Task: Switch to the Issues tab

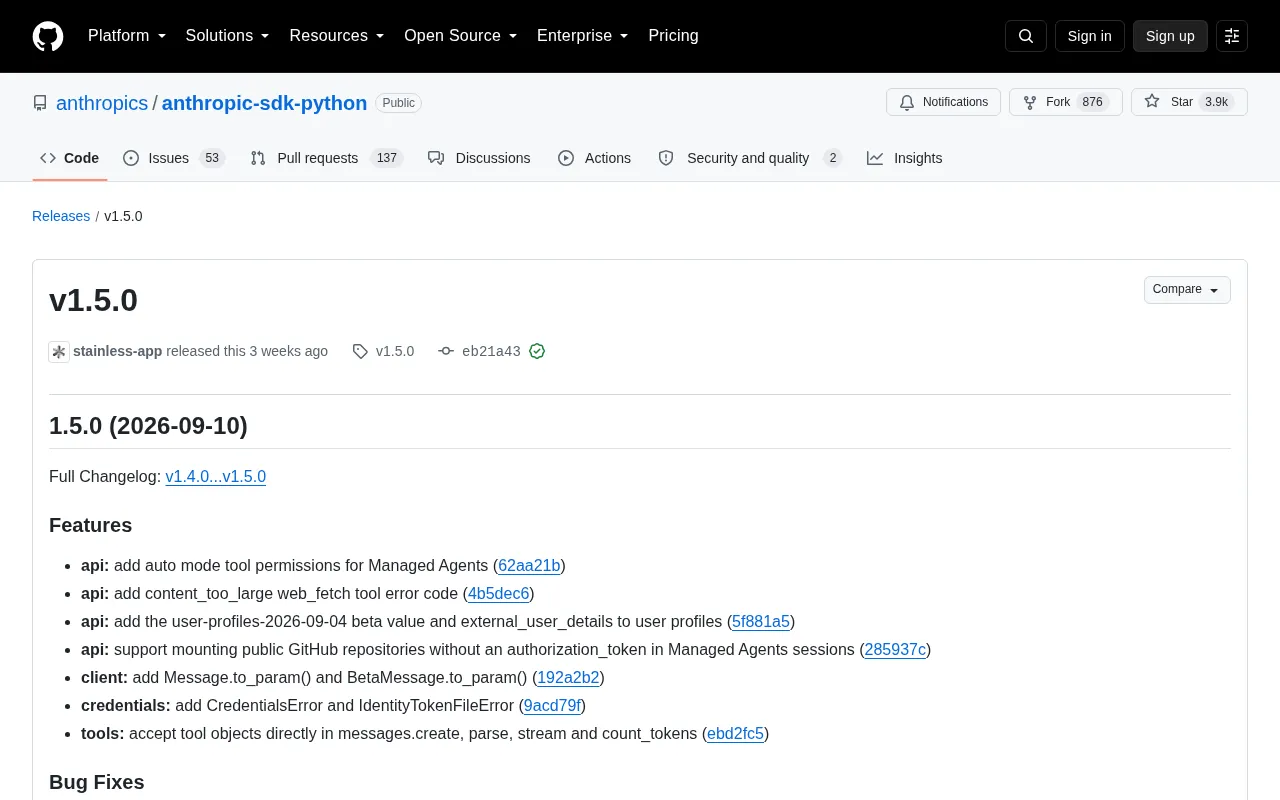Action: pos(174,158)
